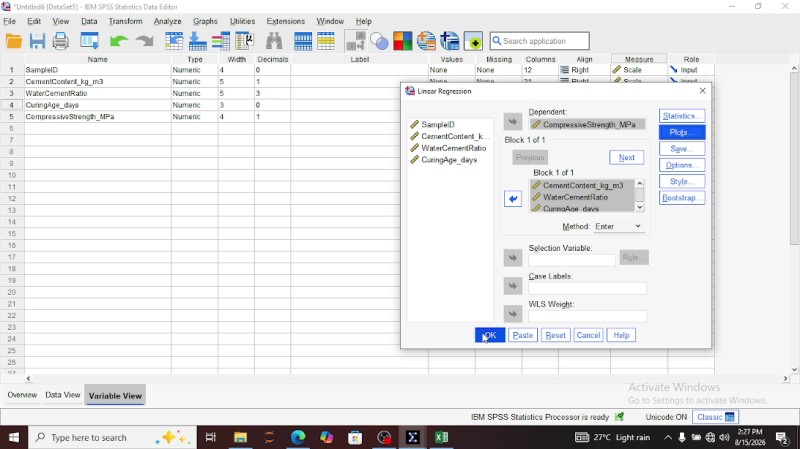Click the yellow grid Insert Variable icon
This screenshot has height=449, width=800.
pos(326,41)
